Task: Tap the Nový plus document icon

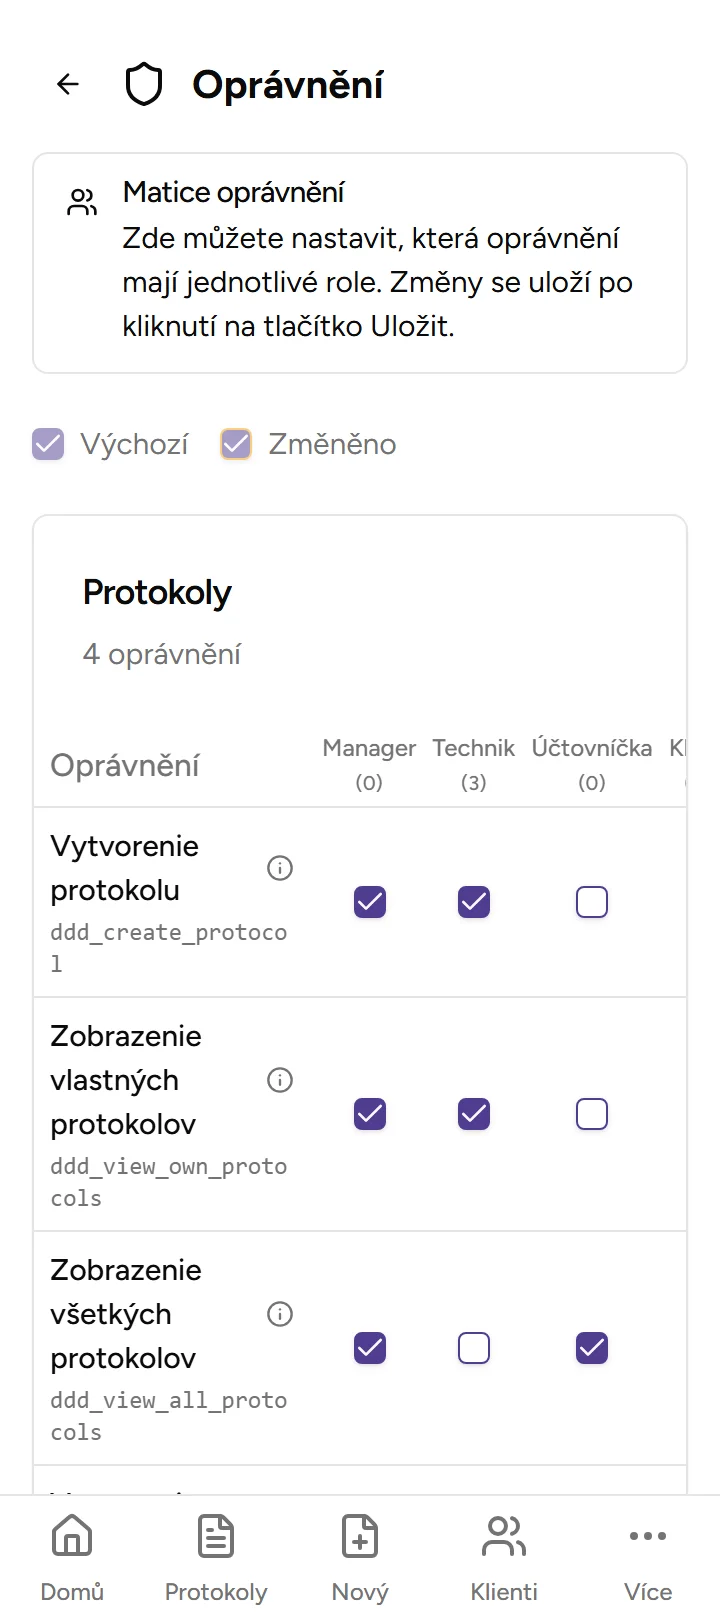Action: (359, 1536)
